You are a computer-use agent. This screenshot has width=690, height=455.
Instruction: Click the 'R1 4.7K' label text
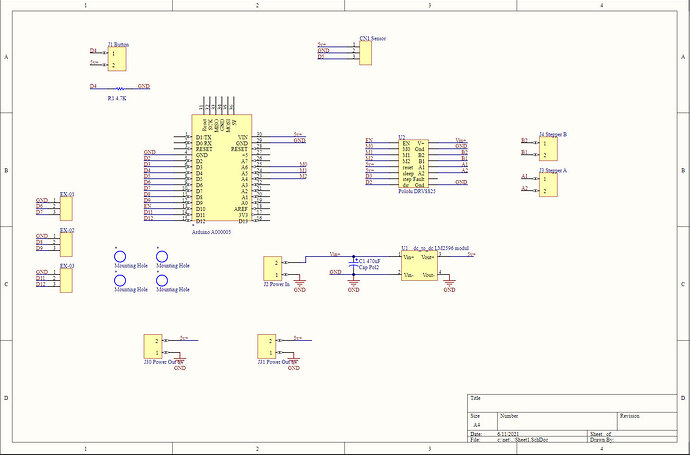(x=117, y=99)
